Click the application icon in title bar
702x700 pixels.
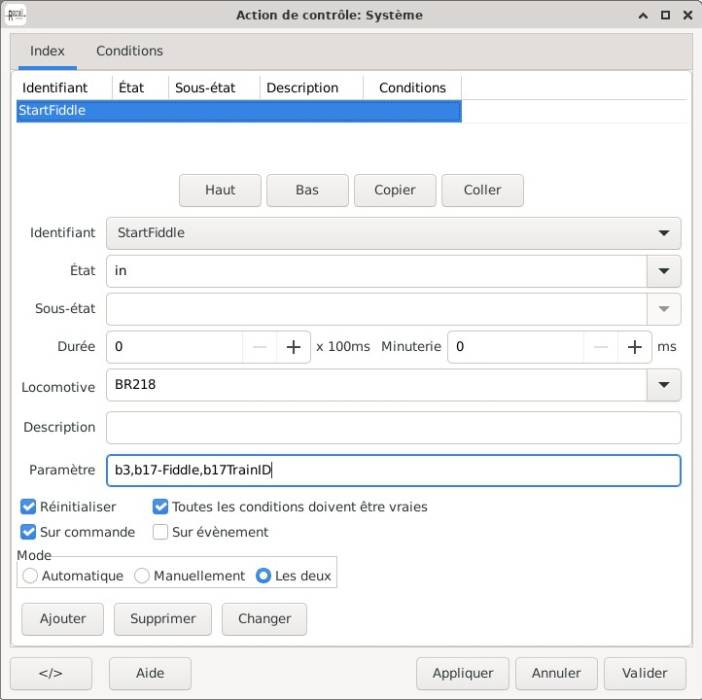coord(17,15)
